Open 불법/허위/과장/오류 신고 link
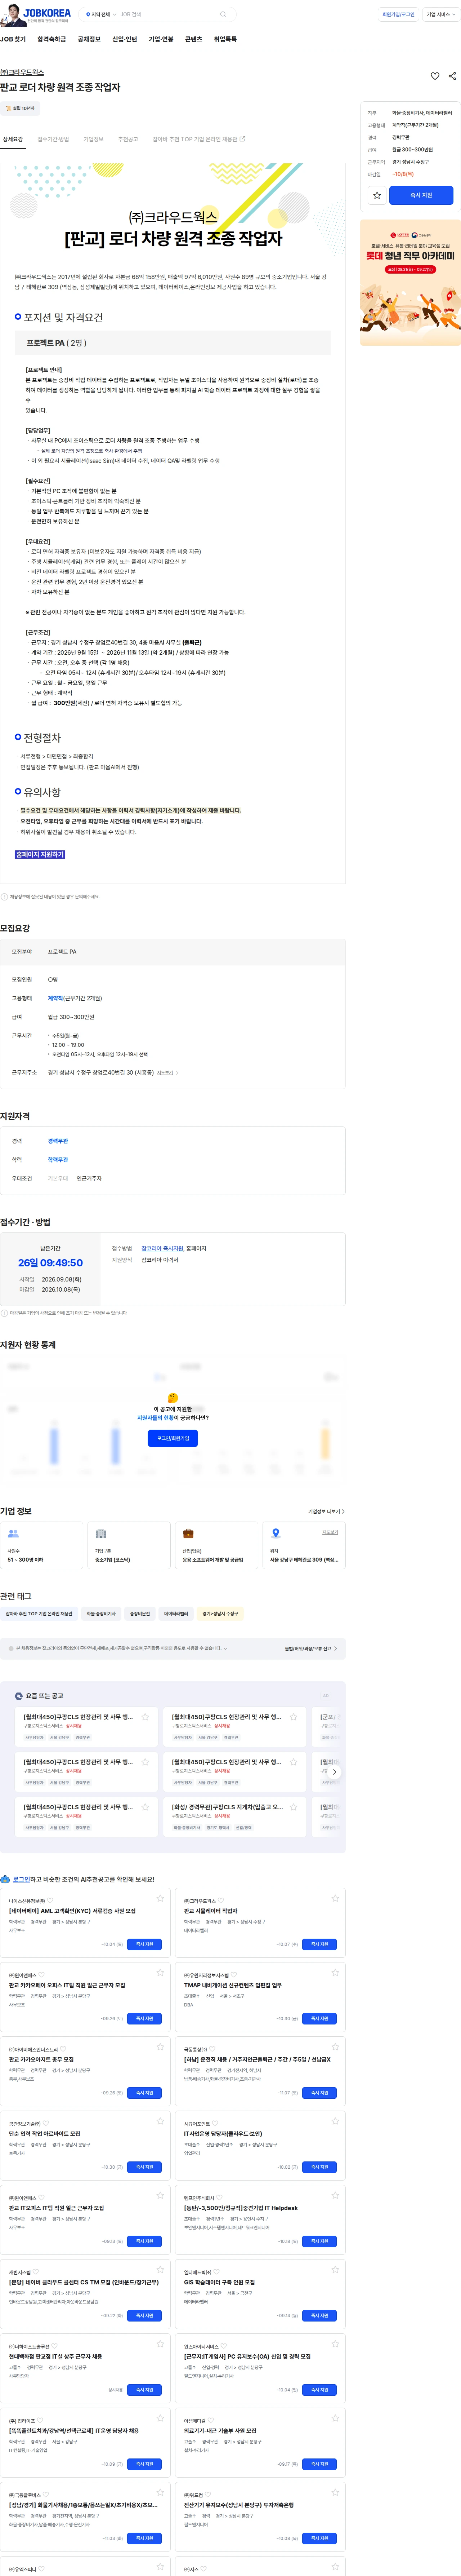The image size is (461, 2576). 311,1648
